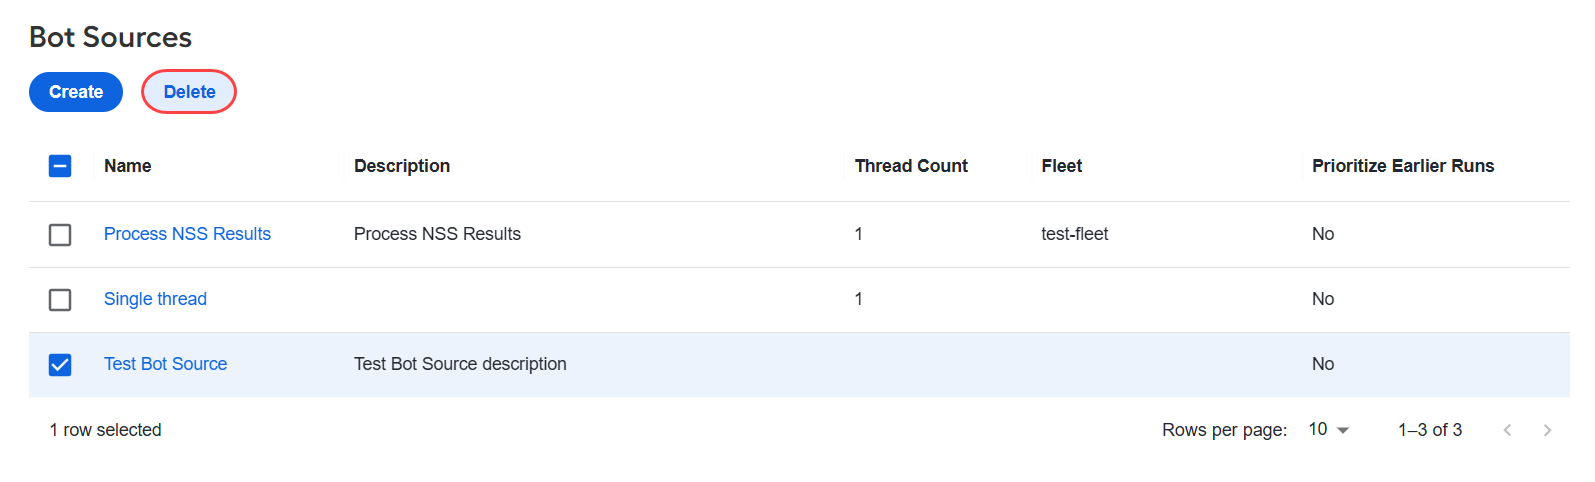
Task: Toggle the select-all header checkbox
Action: click(60, 166)
